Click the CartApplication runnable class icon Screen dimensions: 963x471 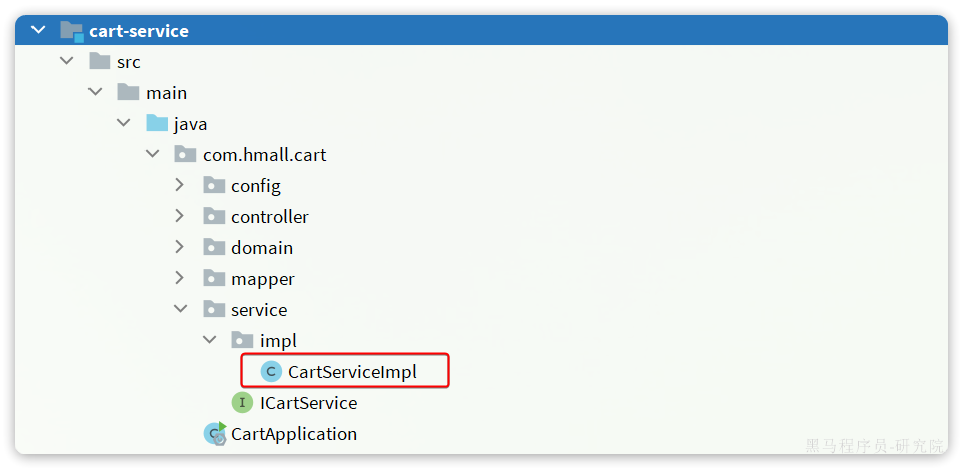pyautogui.click(x=215, y=434)
